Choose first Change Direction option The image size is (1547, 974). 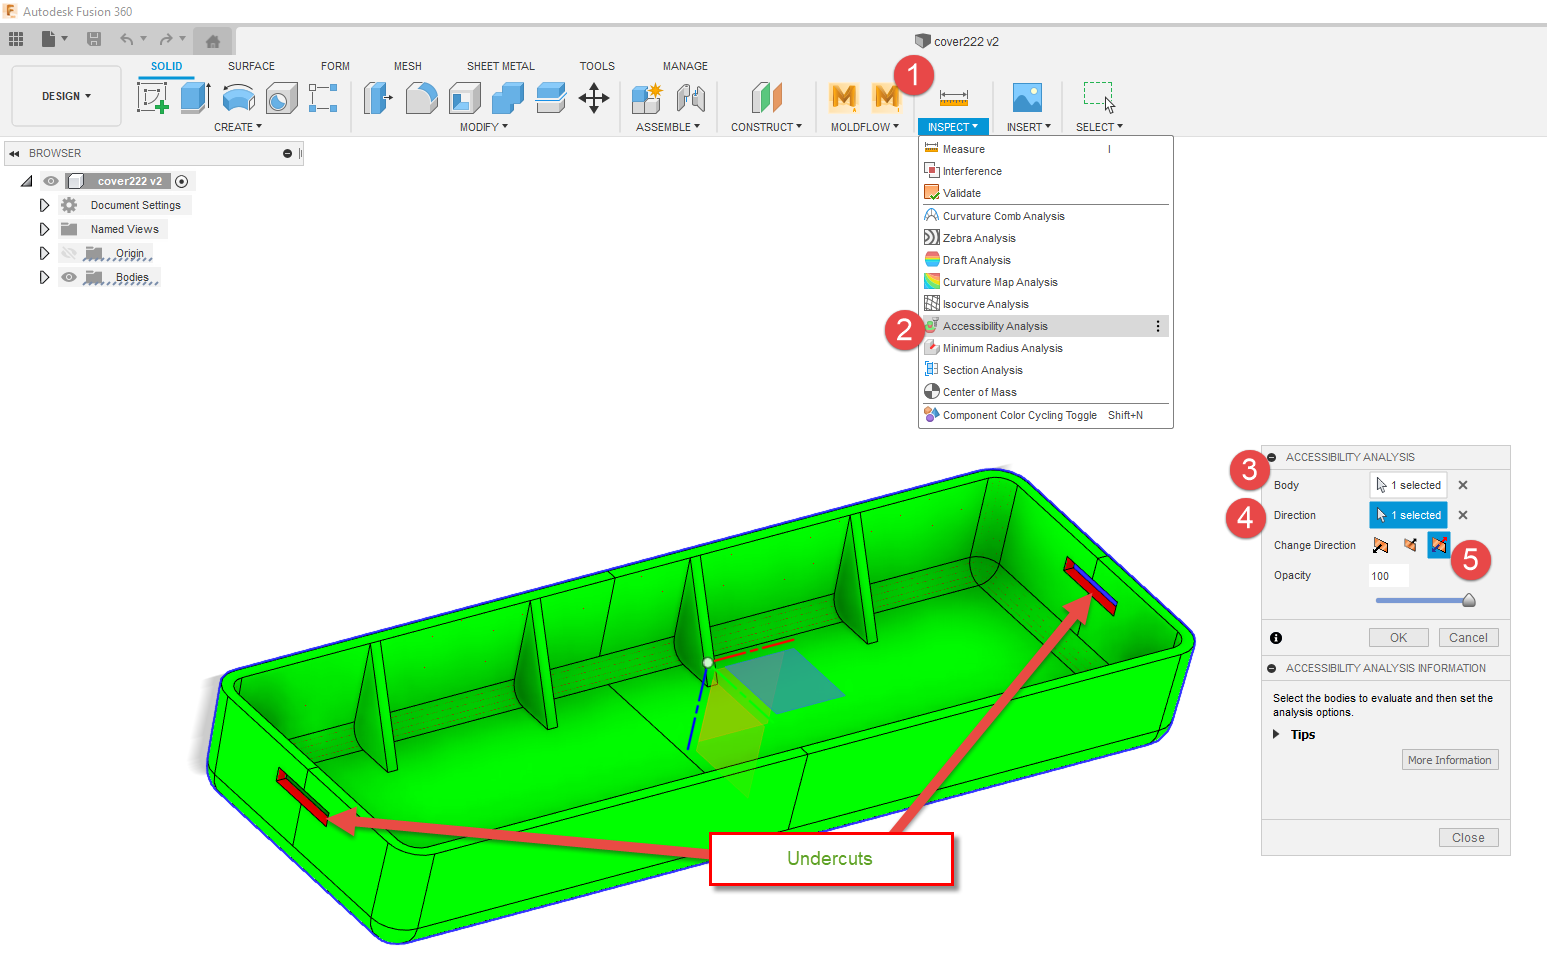click(1381, 545)
